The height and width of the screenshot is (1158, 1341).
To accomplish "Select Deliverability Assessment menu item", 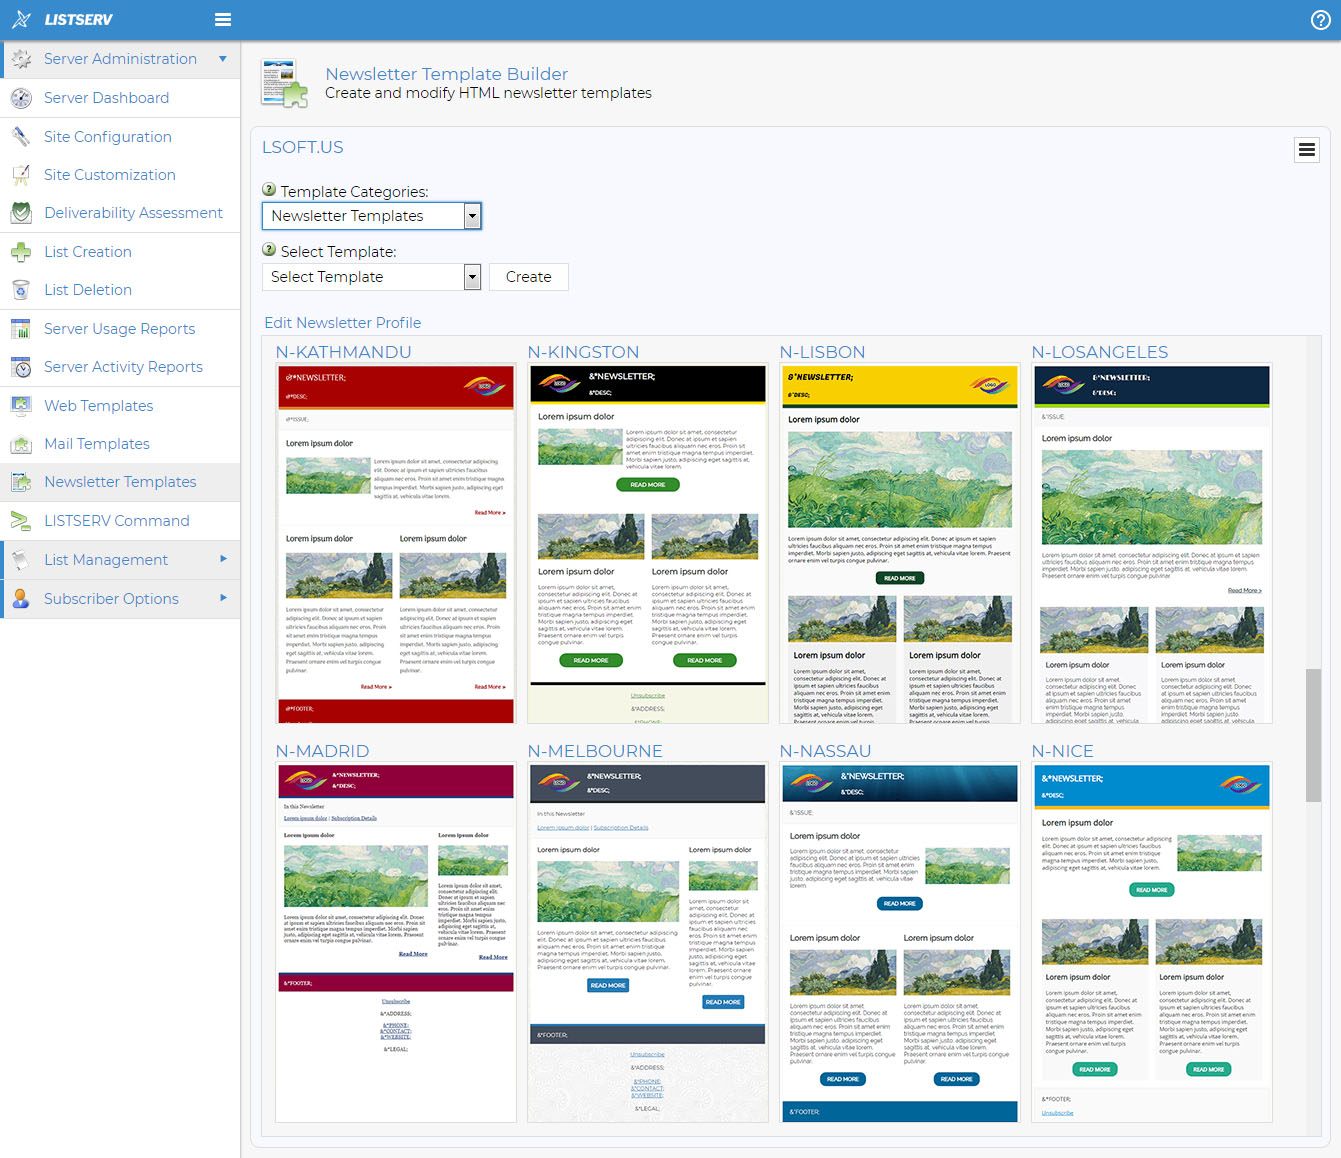I will [133, 213].
